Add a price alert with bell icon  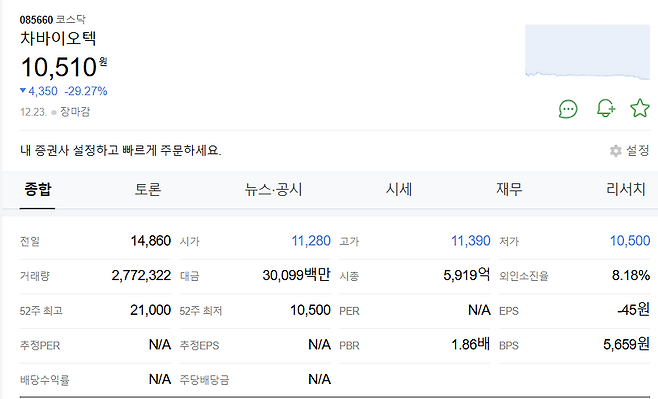pyautogui.click(x=606, y=108)
